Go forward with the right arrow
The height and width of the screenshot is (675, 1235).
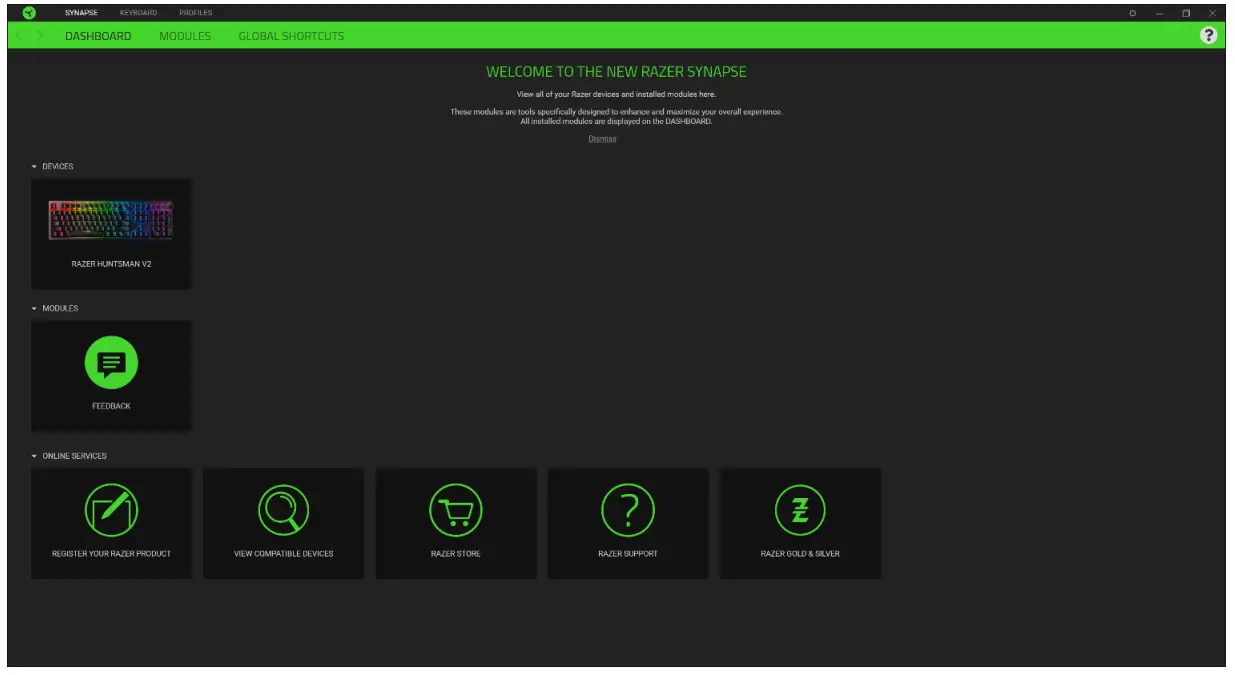40,36
